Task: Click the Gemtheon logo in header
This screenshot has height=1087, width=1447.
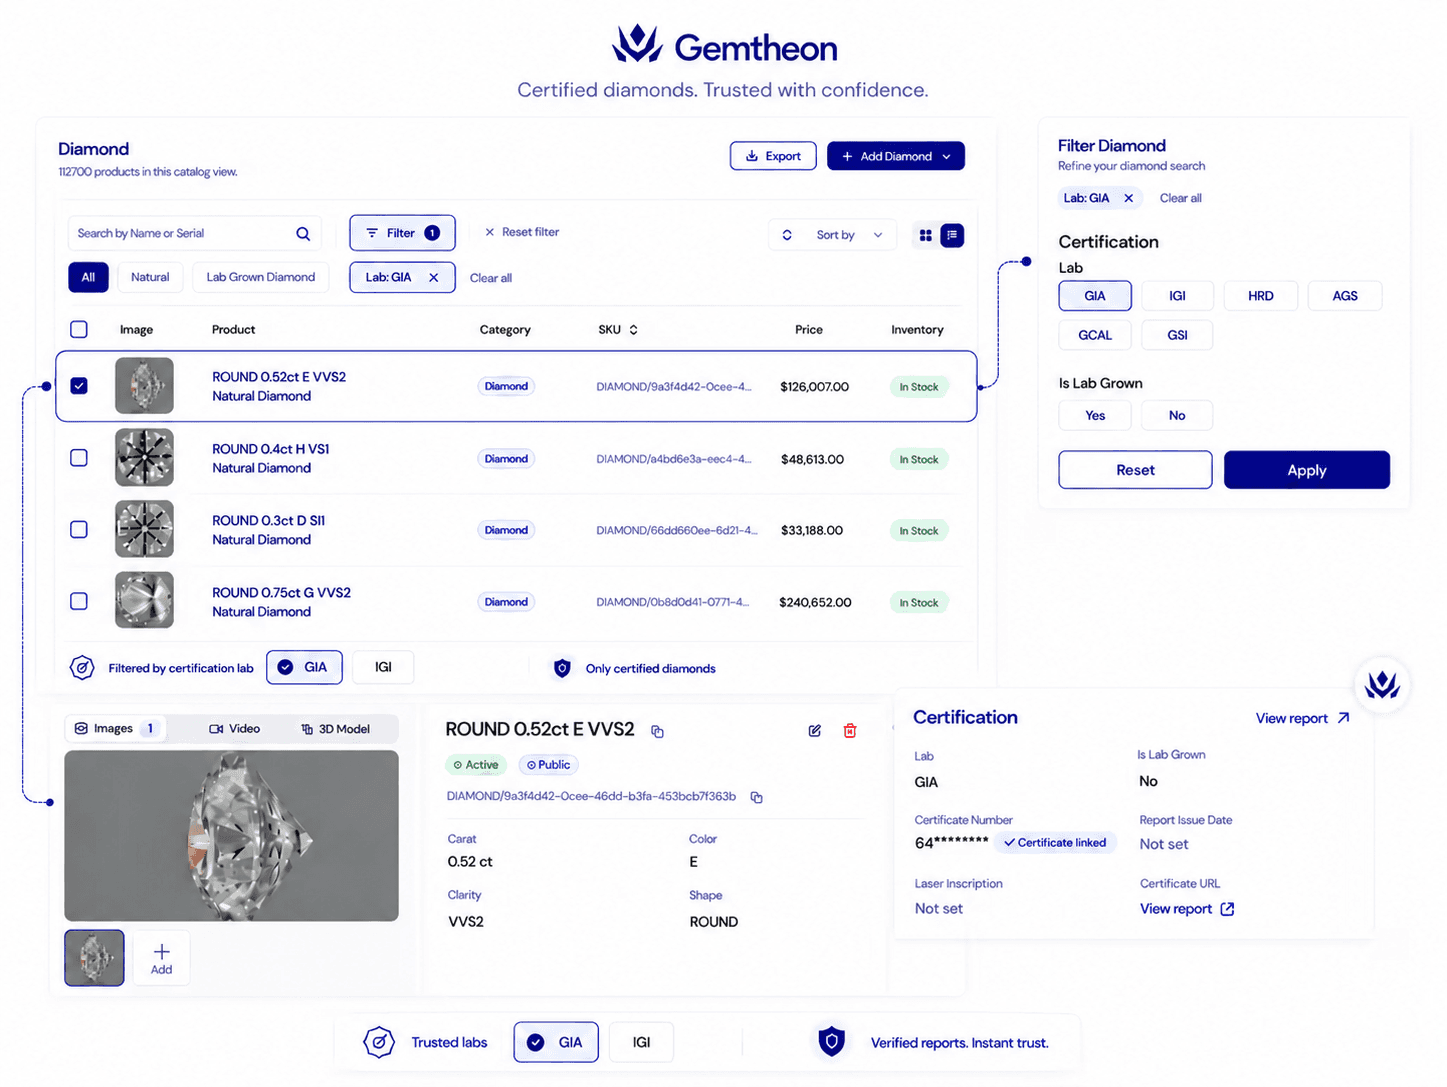Action: [725, 45]
